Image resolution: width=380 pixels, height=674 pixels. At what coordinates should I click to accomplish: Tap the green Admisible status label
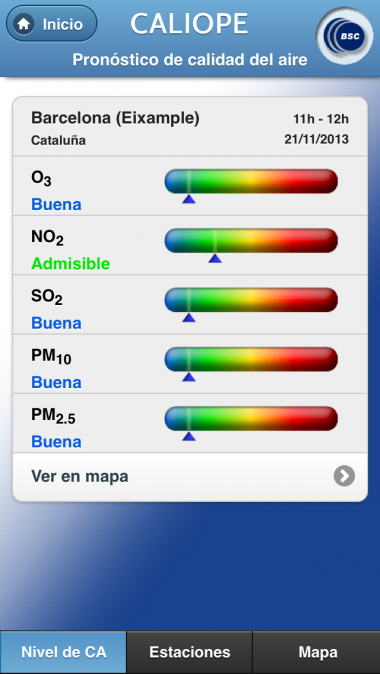70,263
